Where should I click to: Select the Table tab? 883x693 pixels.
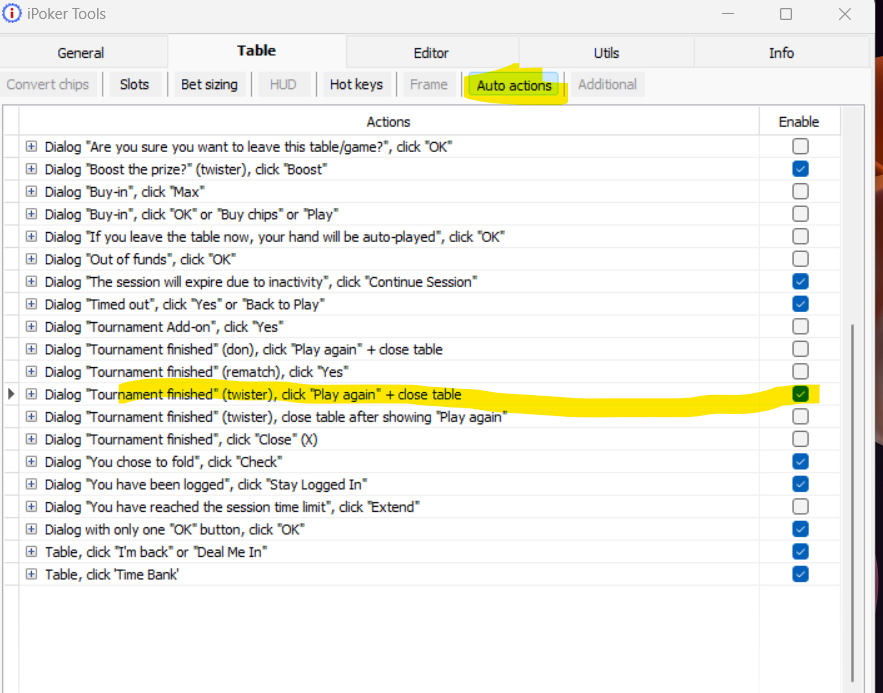(x=257, y=51)
